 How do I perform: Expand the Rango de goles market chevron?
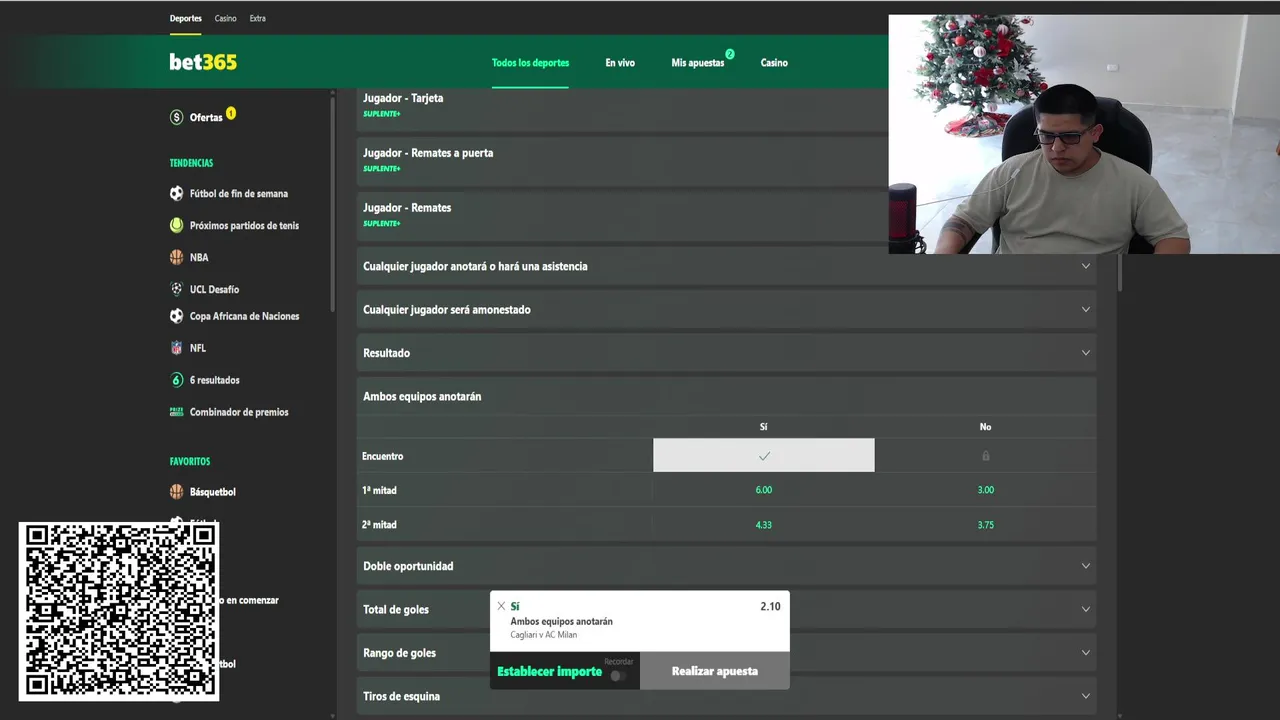pyautogui.click(x=1086, y=653)
